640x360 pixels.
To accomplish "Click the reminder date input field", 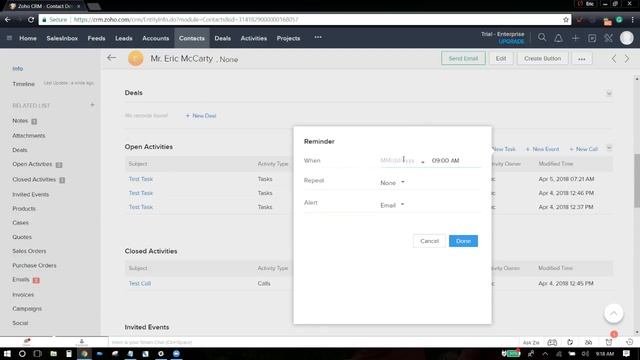I will pos(398,160).
